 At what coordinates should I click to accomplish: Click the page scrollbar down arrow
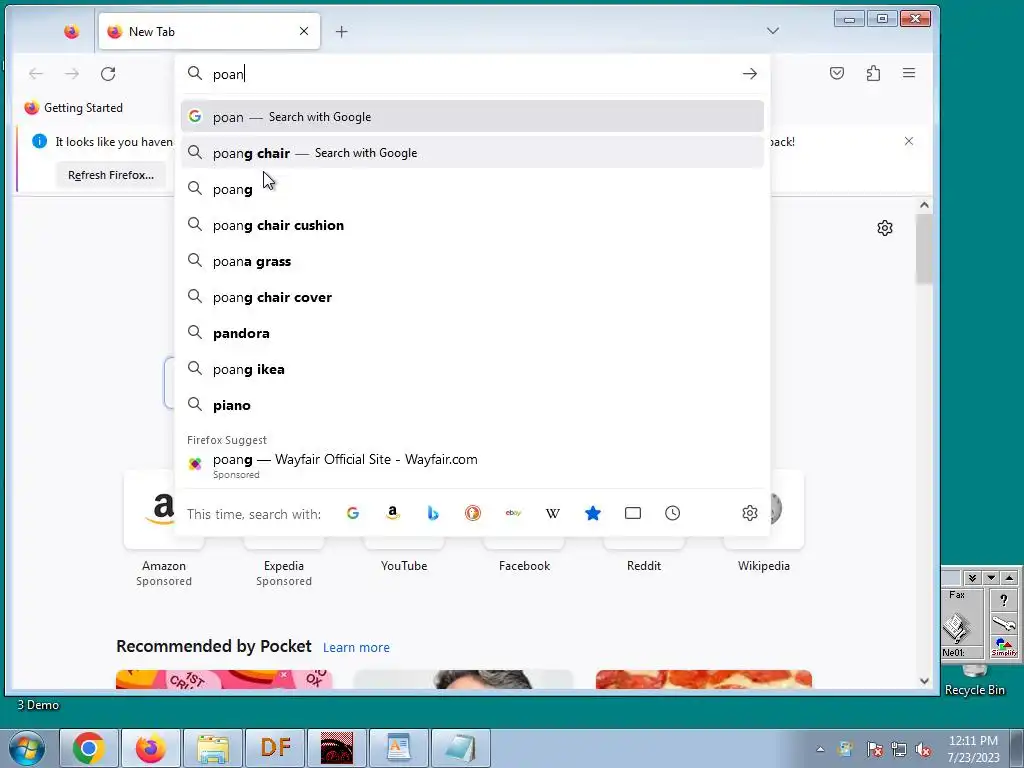(x=924, y=680)
